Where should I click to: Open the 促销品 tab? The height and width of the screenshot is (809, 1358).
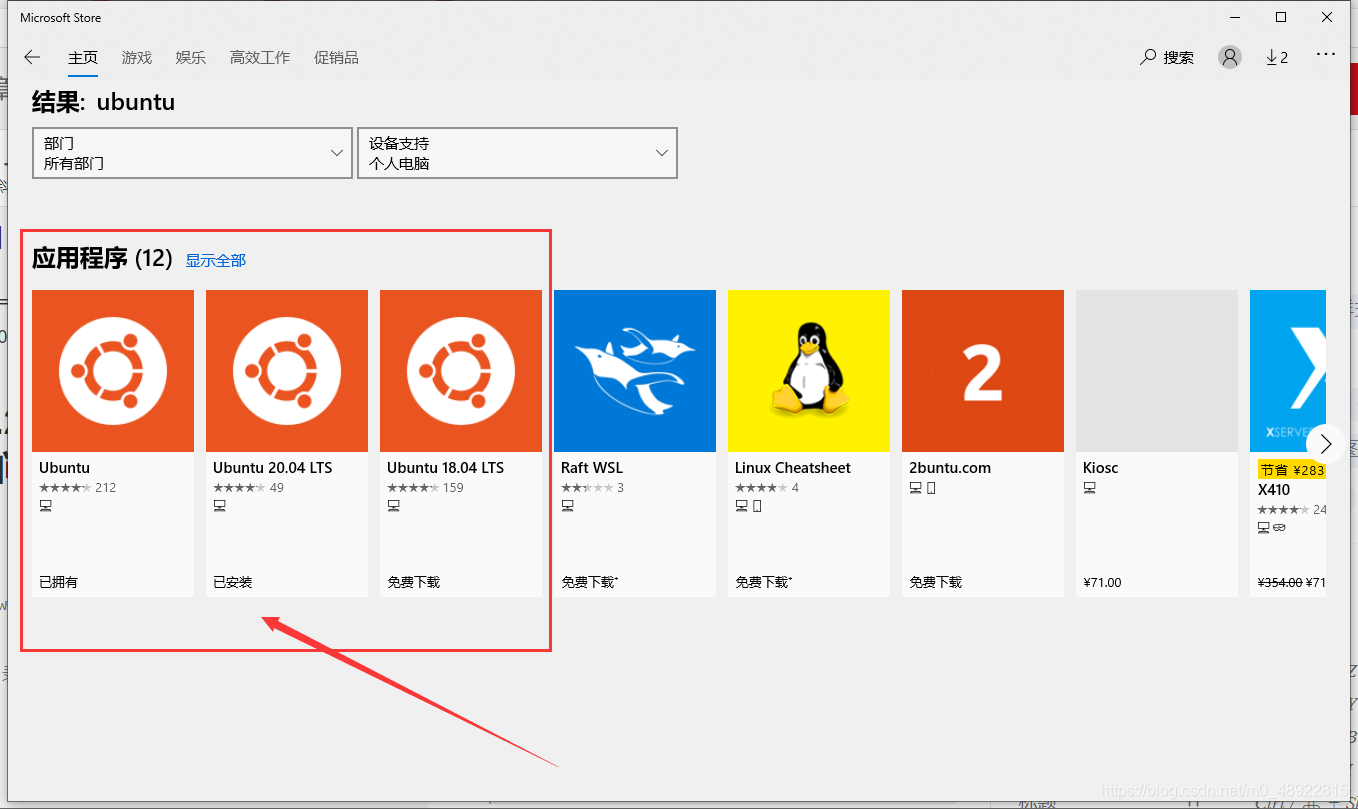tap(336, 58)
